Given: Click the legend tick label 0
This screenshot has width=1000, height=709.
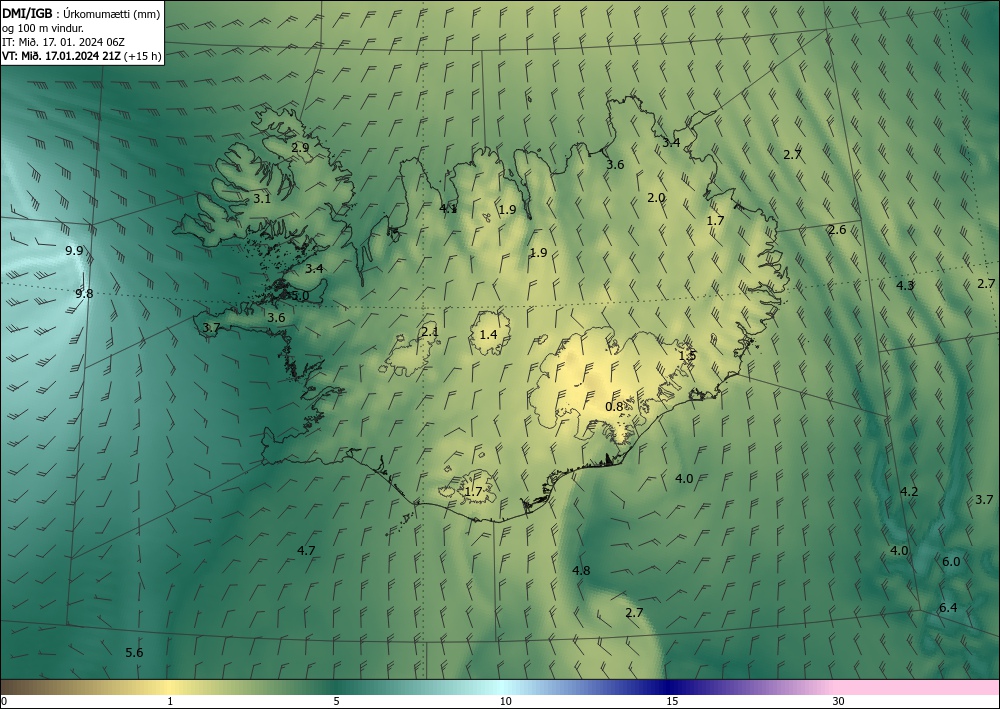Looking at the screenshot, I should pyautogui.click(x=3, y=702).
